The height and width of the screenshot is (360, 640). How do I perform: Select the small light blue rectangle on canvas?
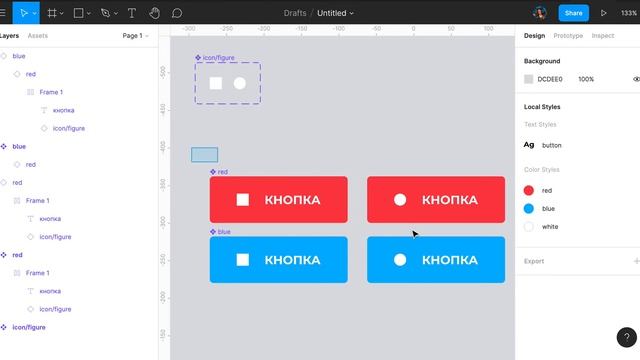pyautogui.click(x=204, y=155)
